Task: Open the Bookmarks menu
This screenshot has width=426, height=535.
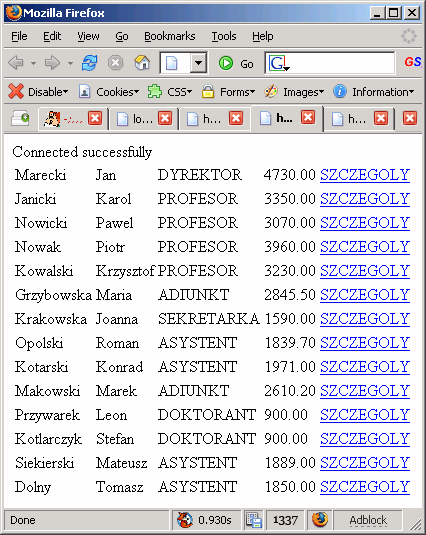Action: 170,36
